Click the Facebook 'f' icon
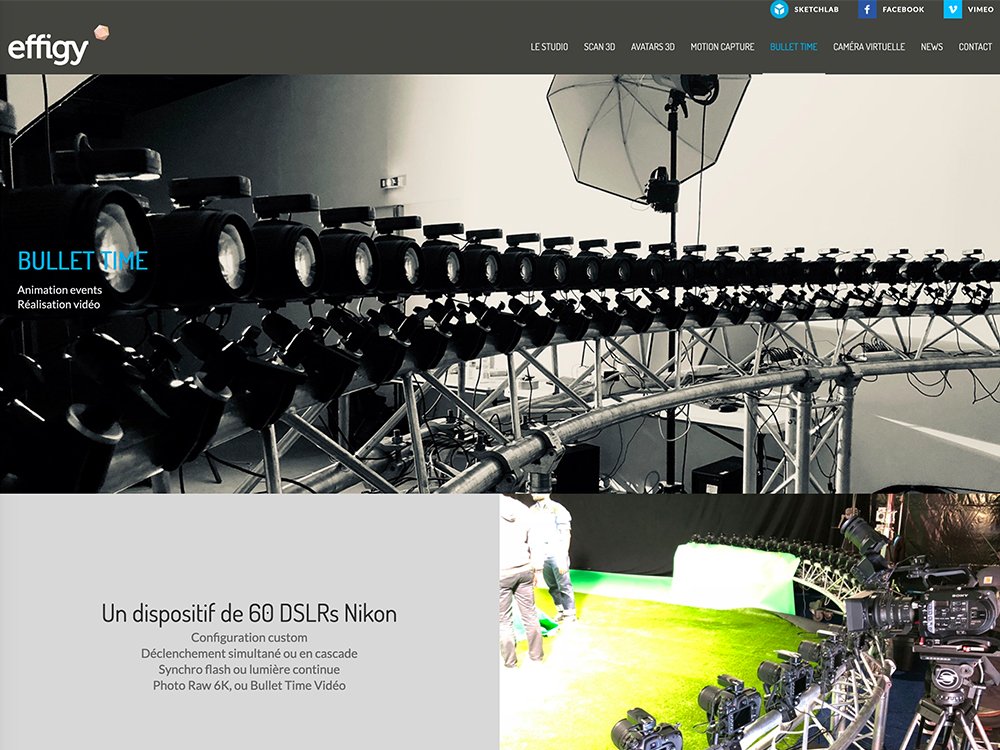The height and width of the screenshot is (750, 1000). 867,9
